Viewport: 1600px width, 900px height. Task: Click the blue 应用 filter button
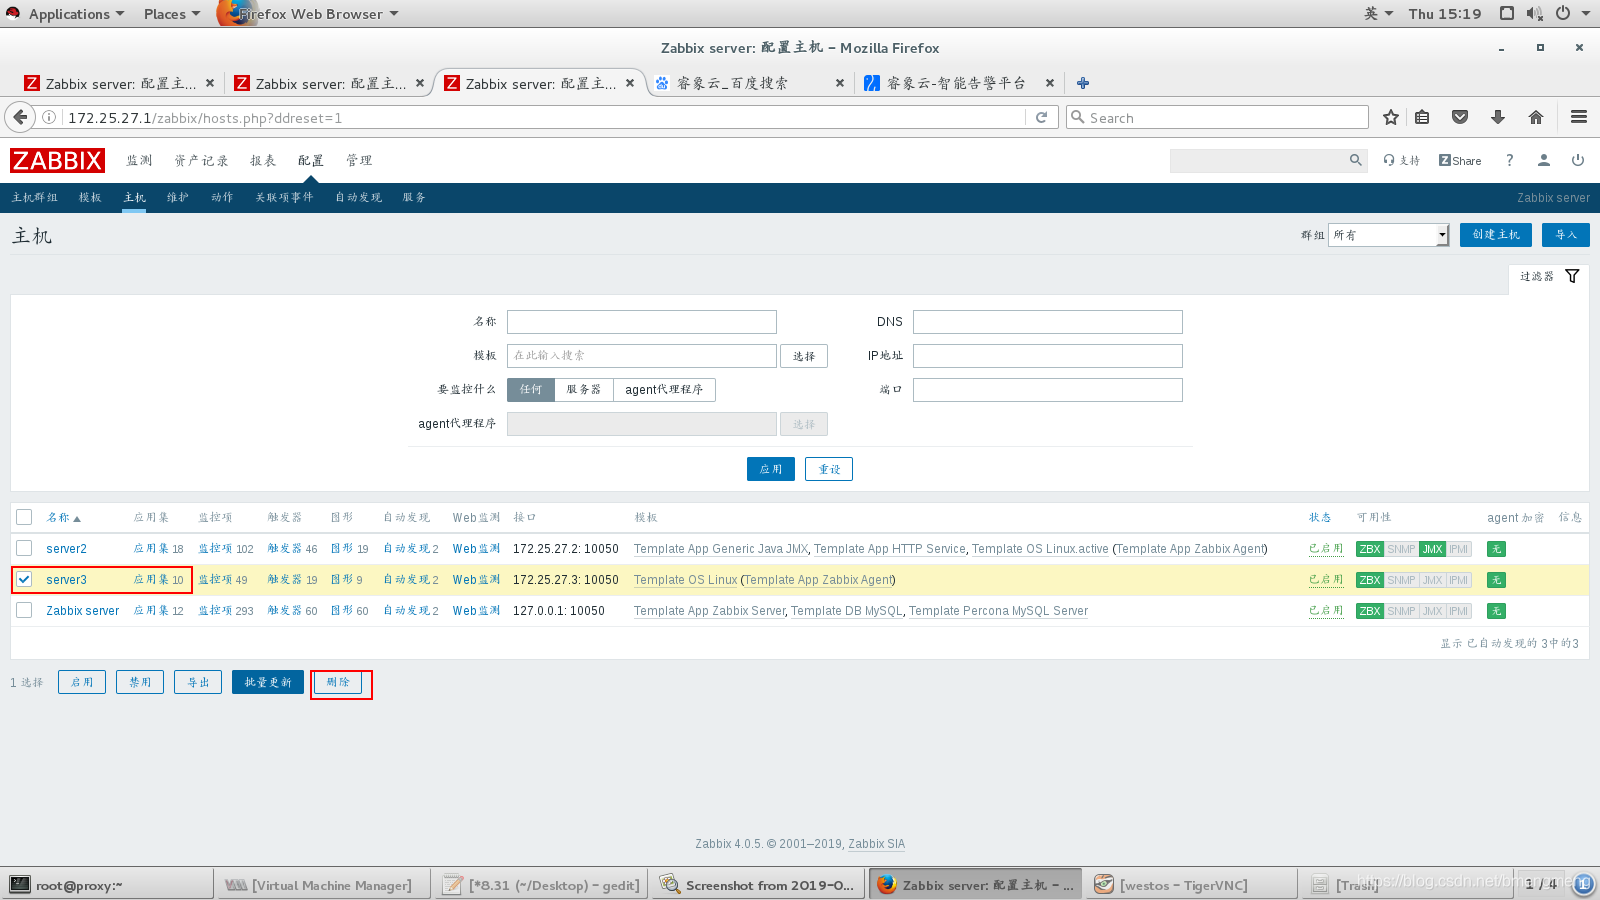click(x=771, y=469)
